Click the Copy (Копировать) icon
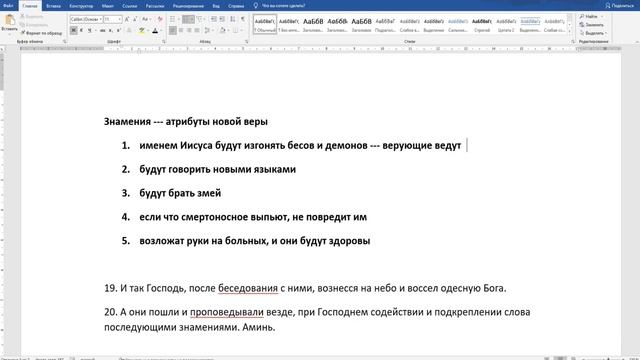 click(23, 24)
